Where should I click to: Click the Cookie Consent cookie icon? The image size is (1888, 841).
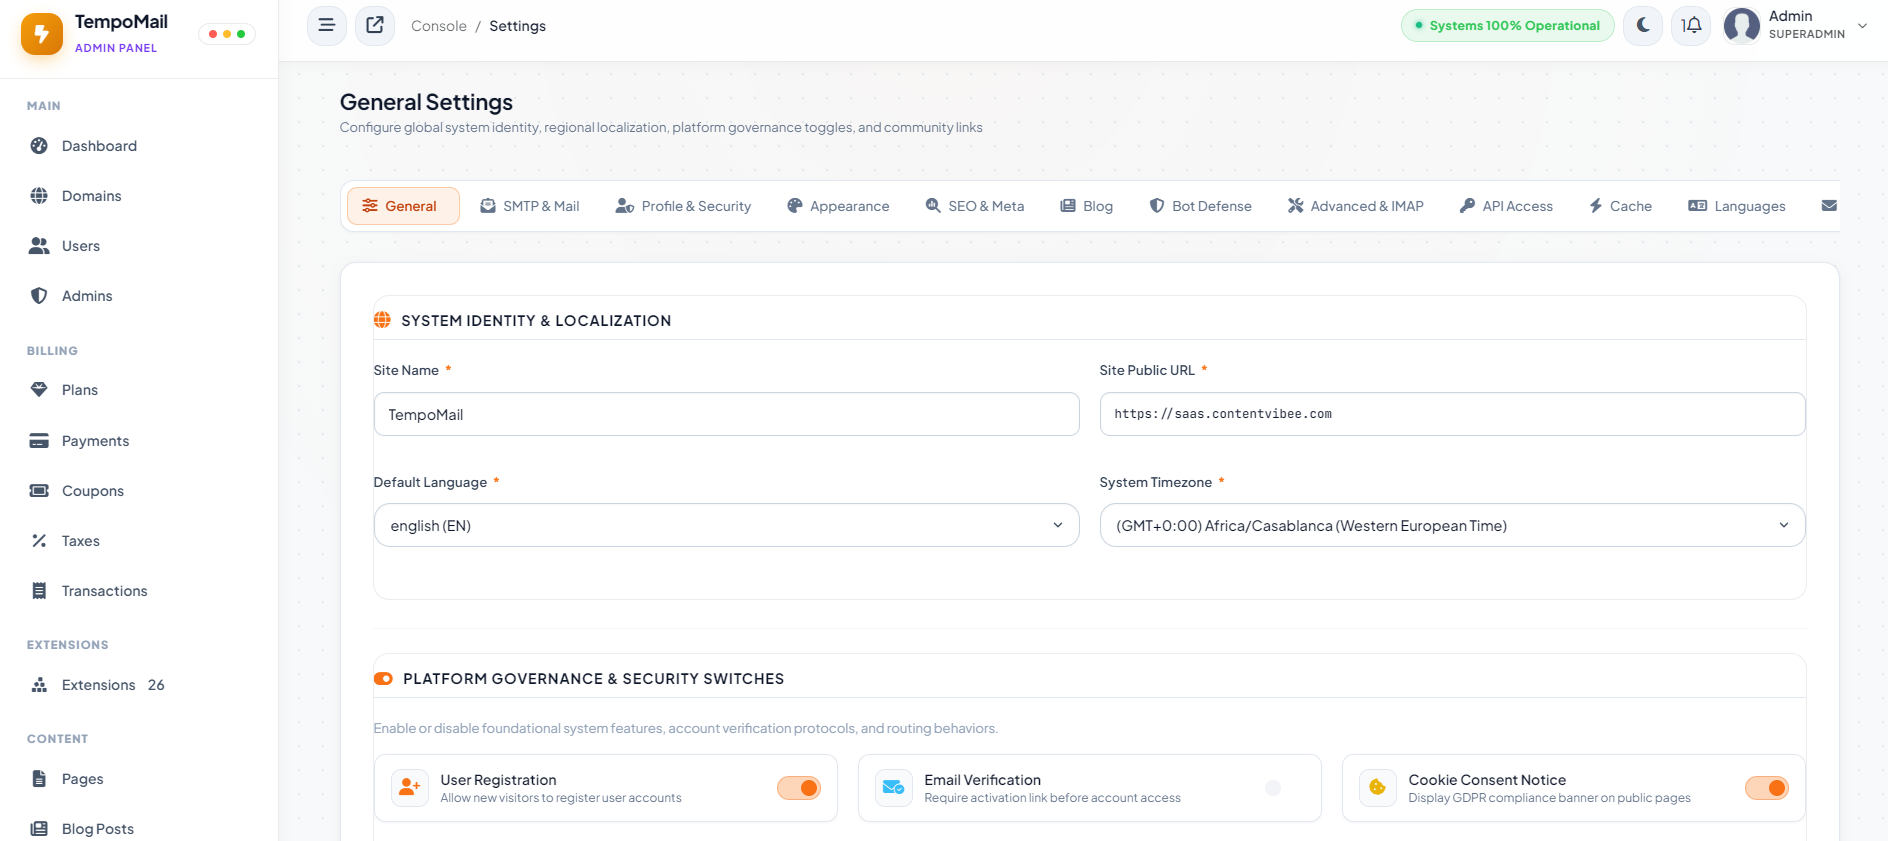click(1378, 788)
